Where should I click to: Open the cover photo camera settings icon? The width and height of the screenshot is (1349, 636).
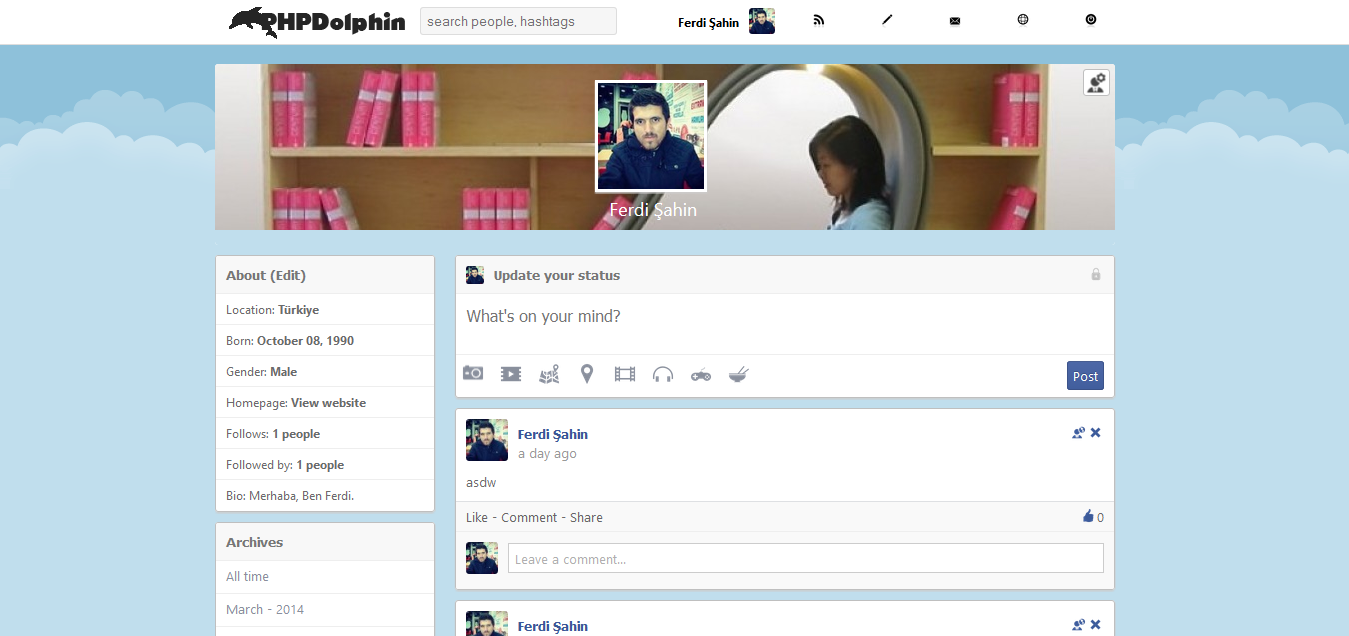[1096, 82]
